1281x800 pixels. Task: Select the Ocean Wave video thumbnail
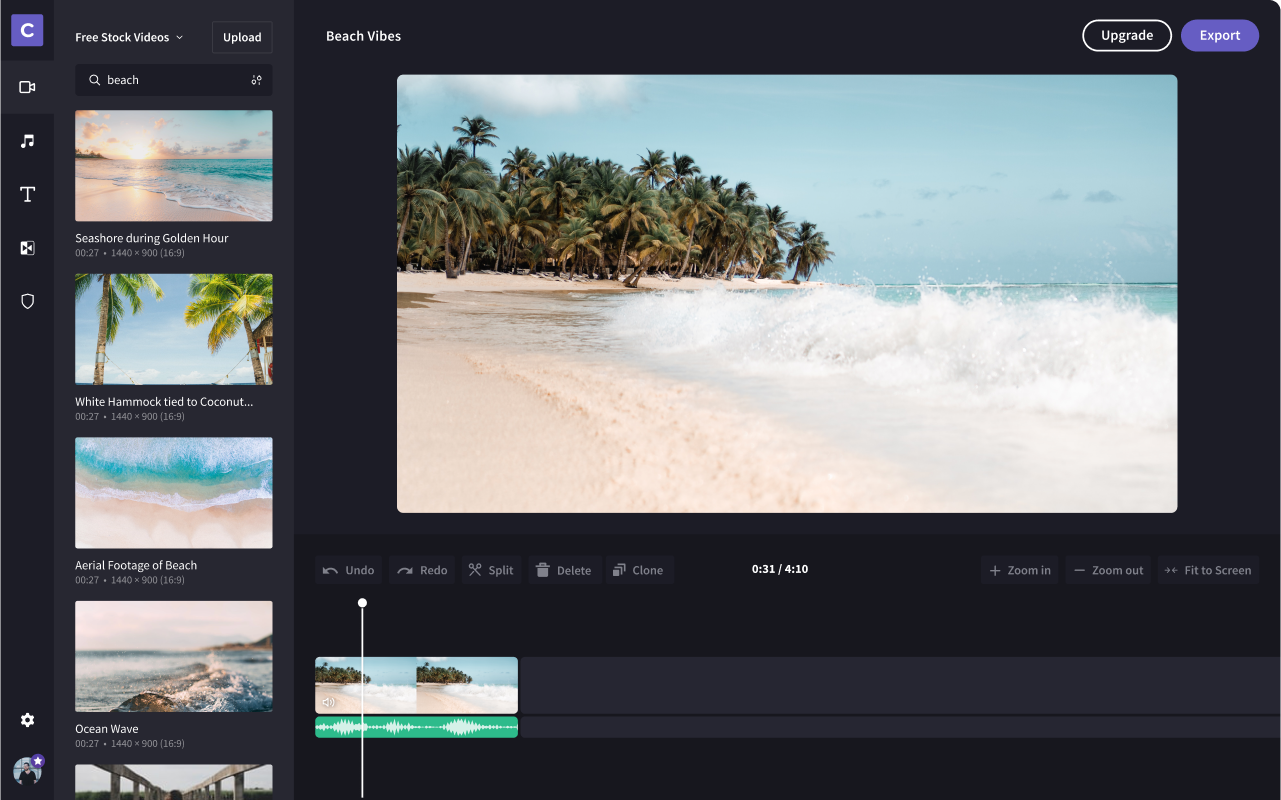point(174,656)
